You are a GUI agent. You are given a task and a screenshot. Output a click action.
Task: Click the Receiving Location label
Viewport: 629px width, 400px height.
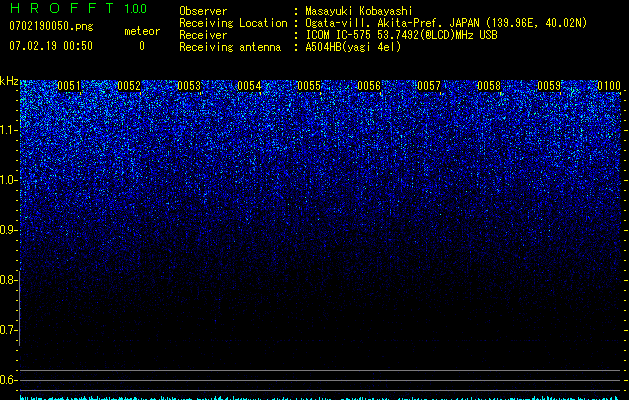(x=233, y=23)
